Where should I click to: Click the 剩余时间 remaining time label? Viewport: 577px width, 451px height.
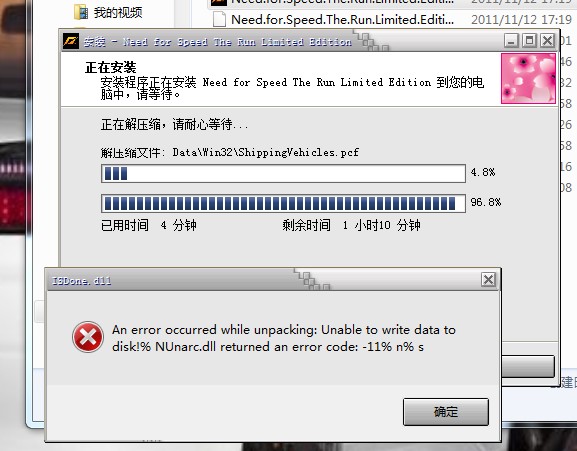pyautogui.click(x=307, y=225)
